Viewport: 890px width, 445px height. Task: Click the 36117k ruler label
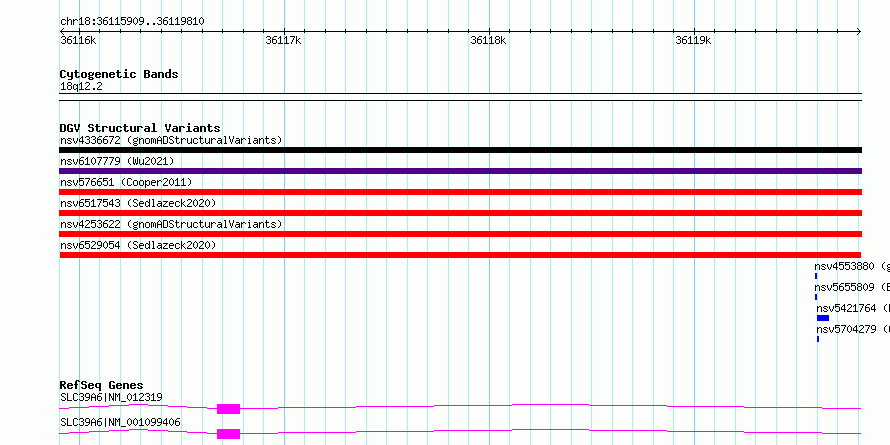coord(283,40)
